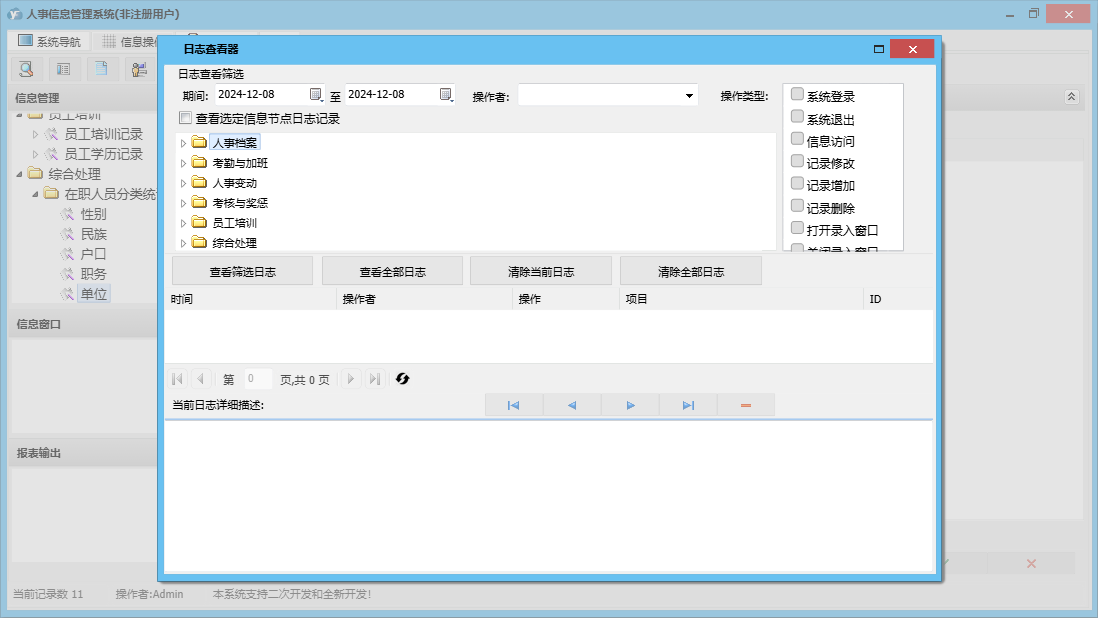Check 查看选定信息节点日志记录 checkbox
Viewport: 1098px width, 618px height.
186,118
